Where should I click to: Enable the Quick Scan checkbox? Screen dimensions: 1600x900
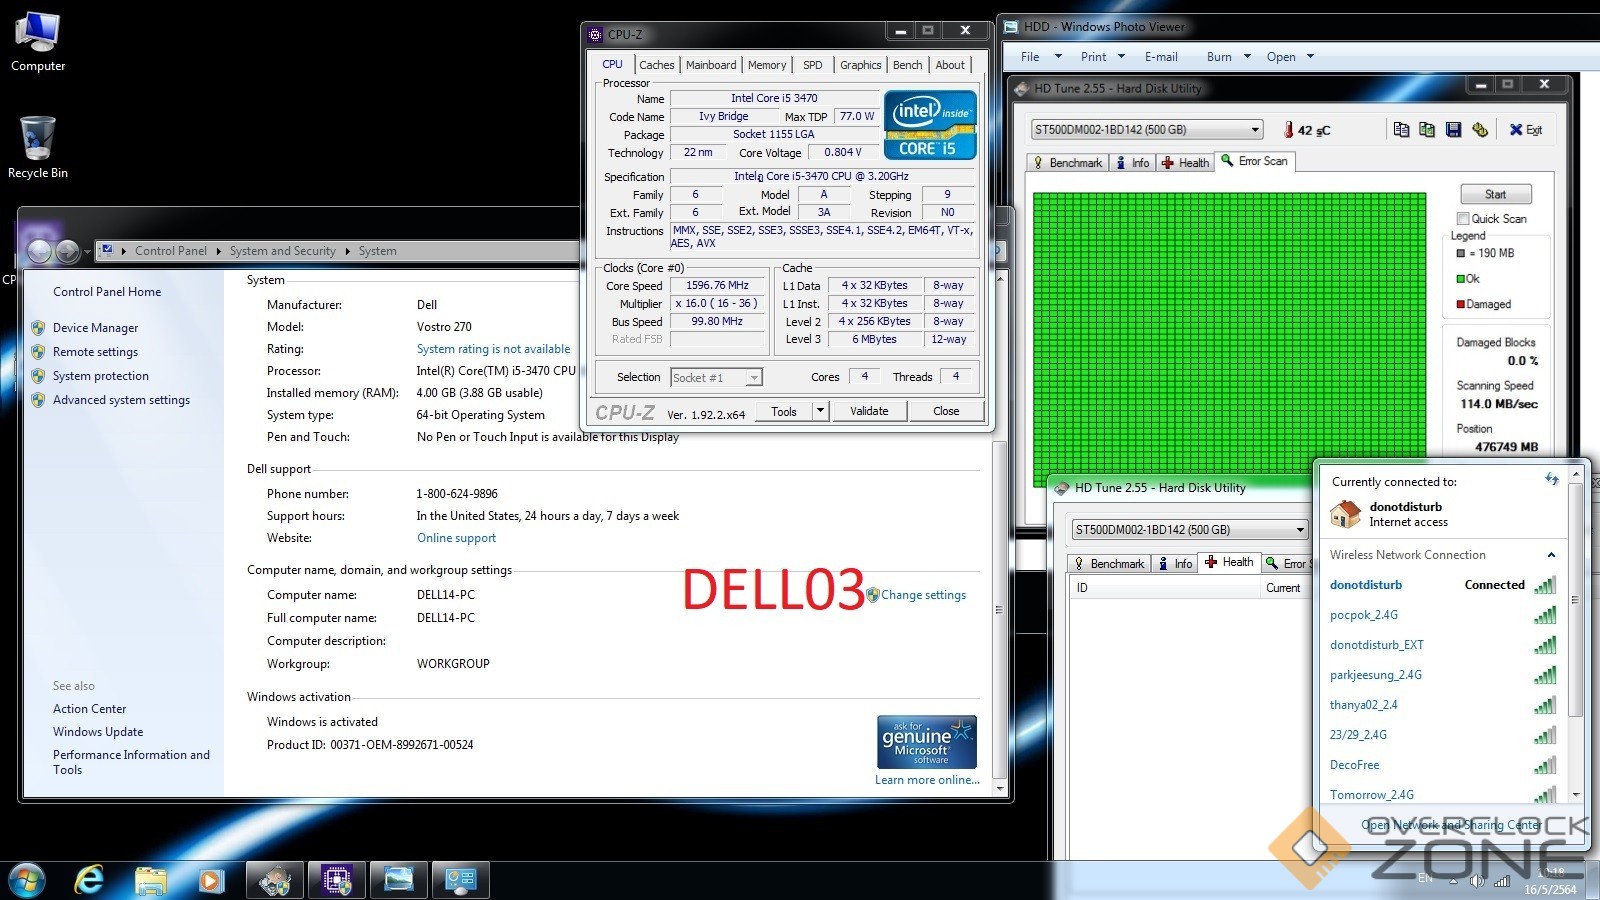click(x=1463, y=219)
